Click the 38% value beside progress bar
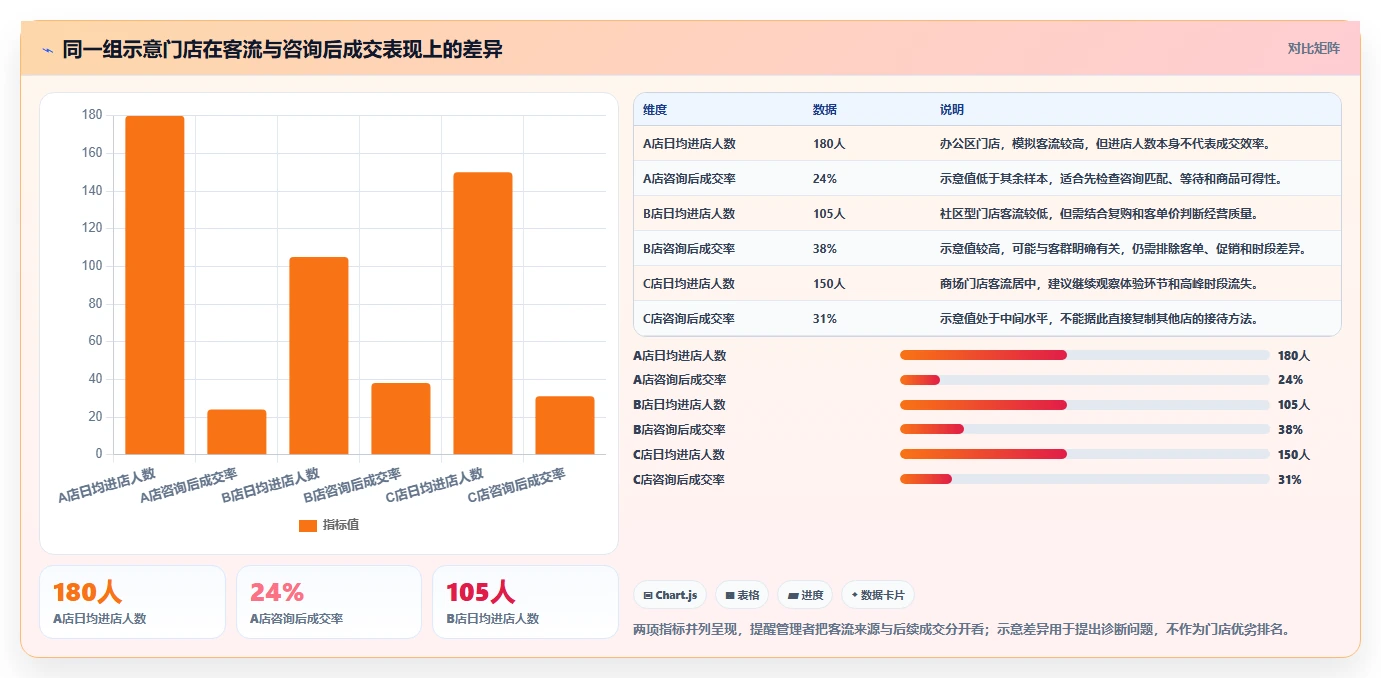 (1290, 430)
